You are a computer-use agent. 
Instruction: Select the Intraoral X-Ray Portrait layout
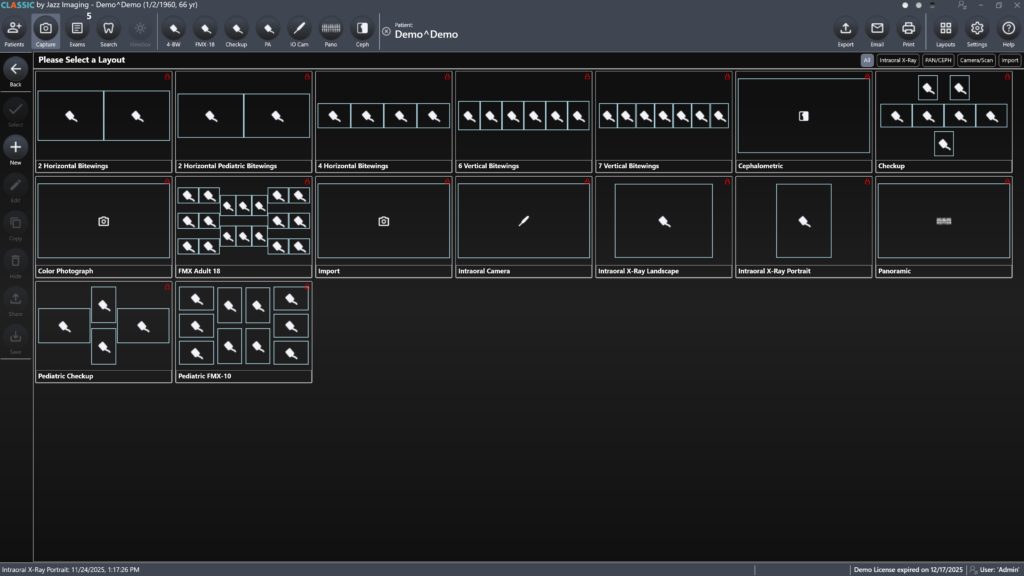(804, 227)
